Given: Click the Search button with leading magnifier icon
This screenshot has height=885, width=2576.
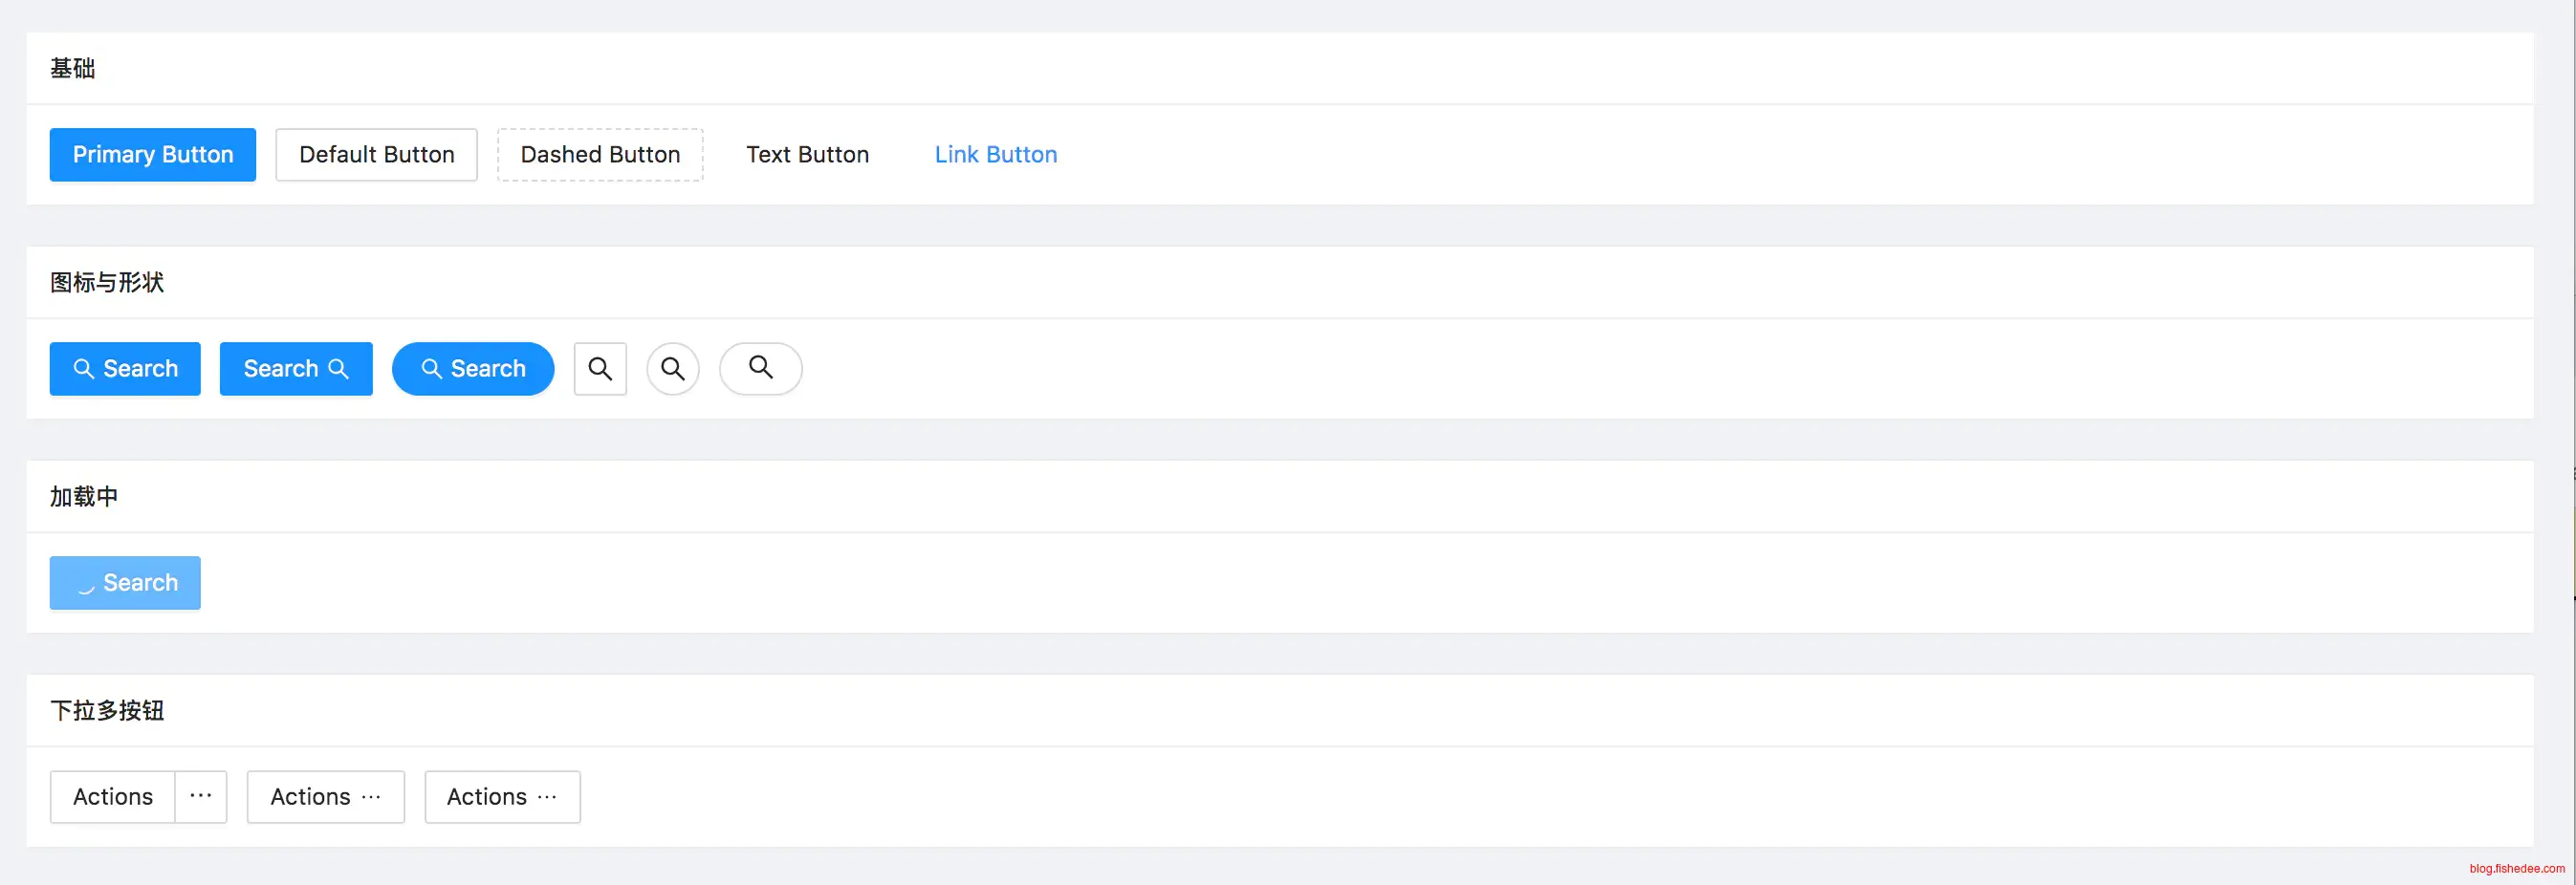Looking at the screenshot, I should 125,369.
